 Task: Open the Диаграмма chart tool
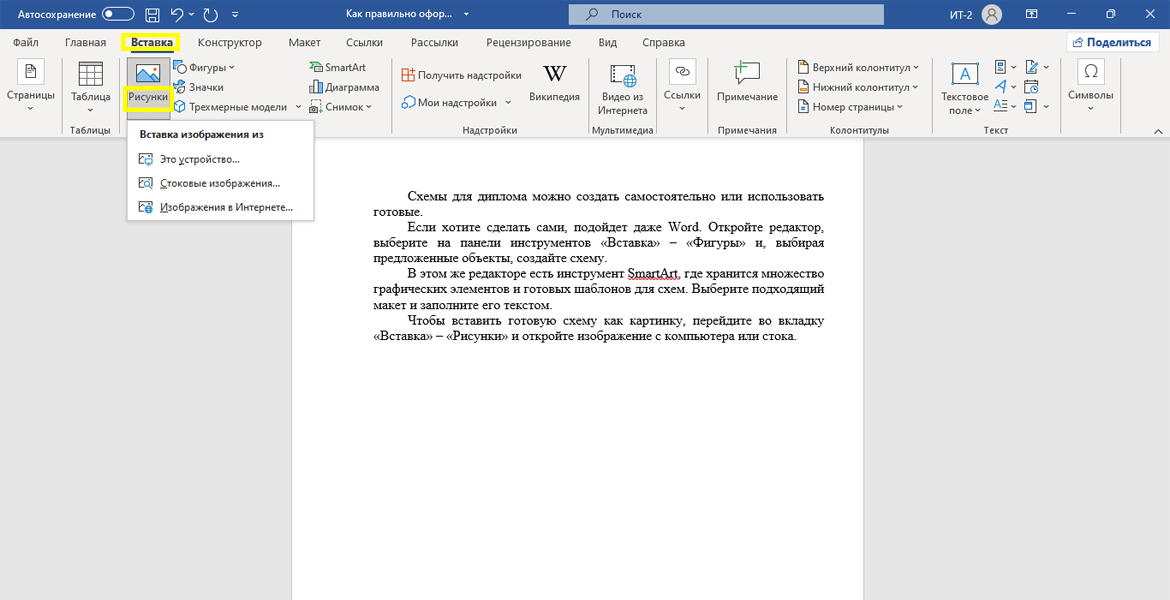344,87
